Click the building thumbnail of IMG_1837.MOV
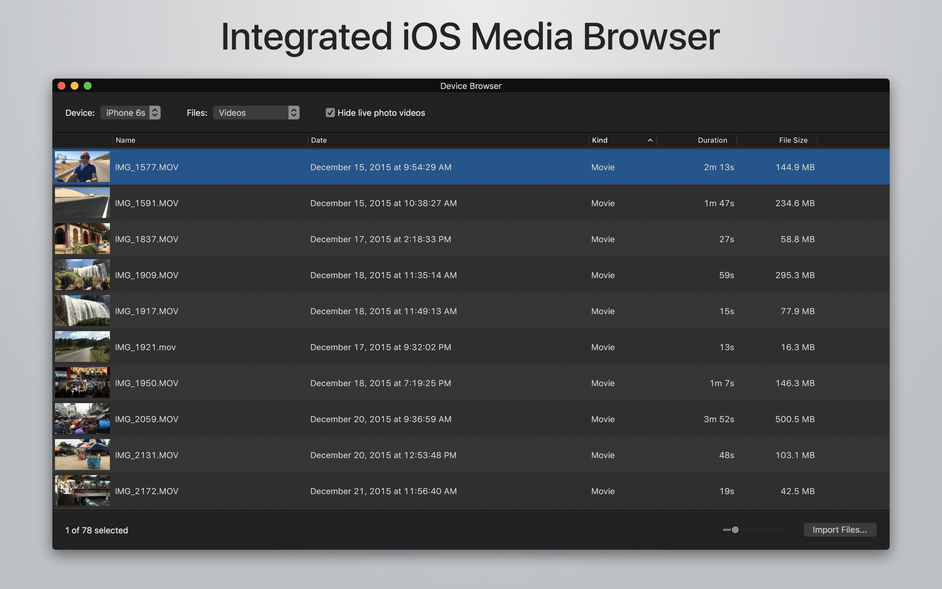 click(x=82, y=238)
